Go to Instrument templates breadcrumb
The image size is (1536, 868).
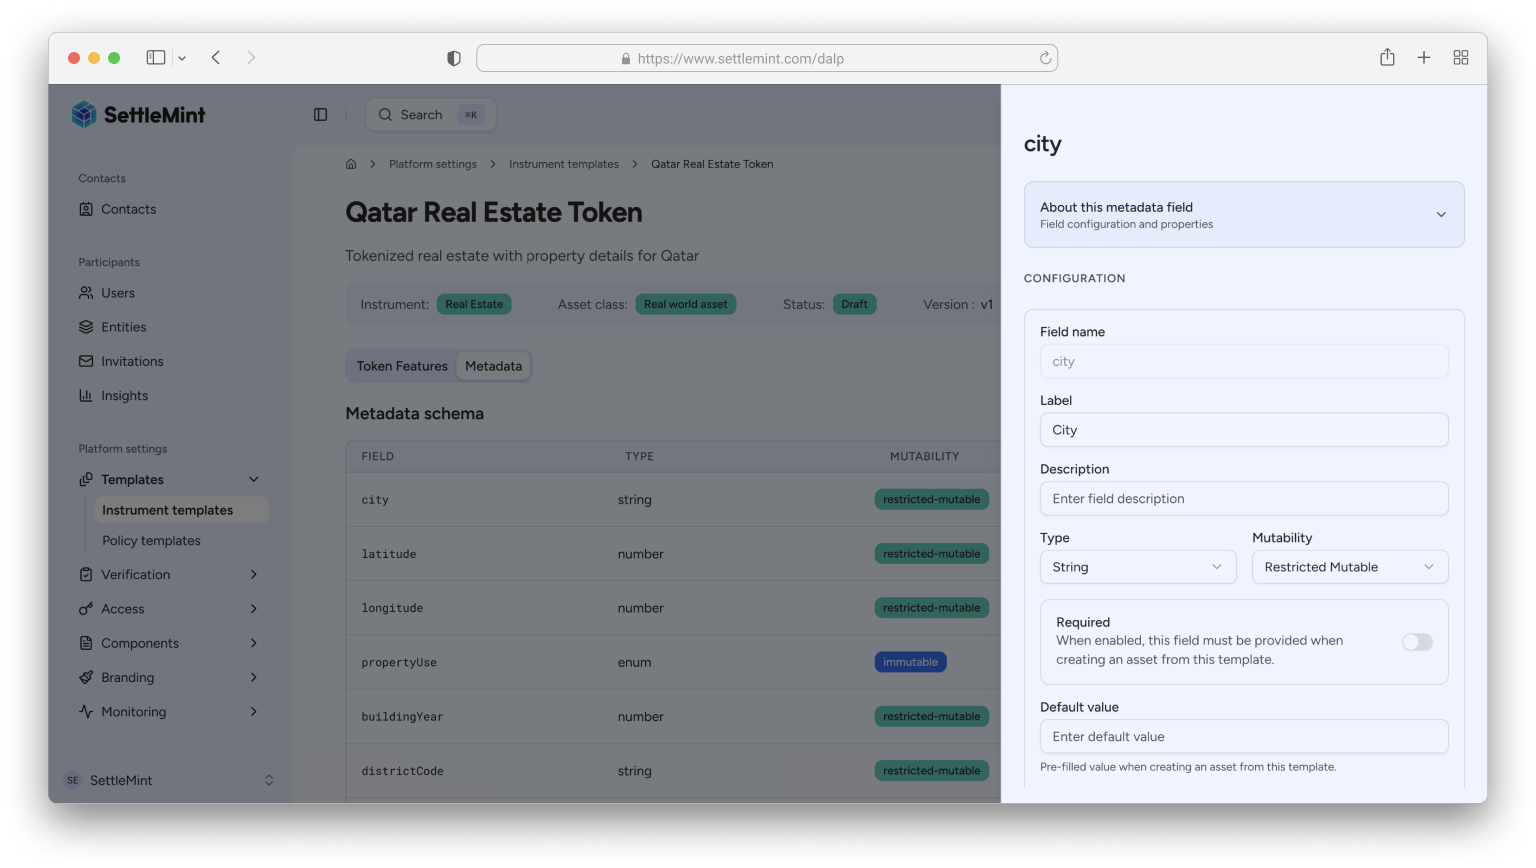pyautogui.click(x=563, y=164)
